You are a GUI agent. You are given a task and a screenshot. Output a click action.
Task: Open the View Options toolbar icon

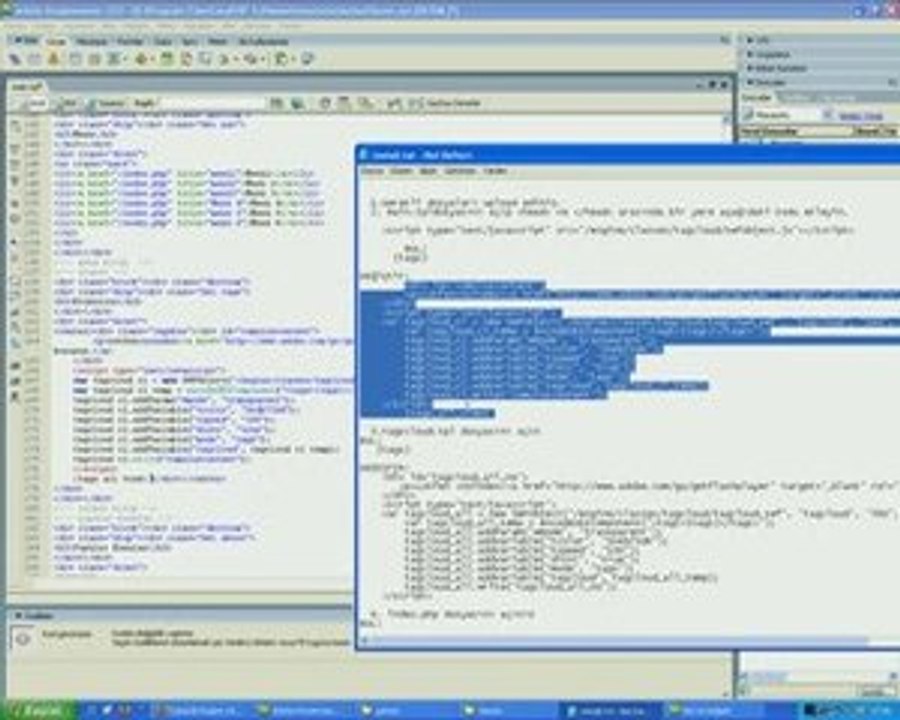[x=344, y=103]
